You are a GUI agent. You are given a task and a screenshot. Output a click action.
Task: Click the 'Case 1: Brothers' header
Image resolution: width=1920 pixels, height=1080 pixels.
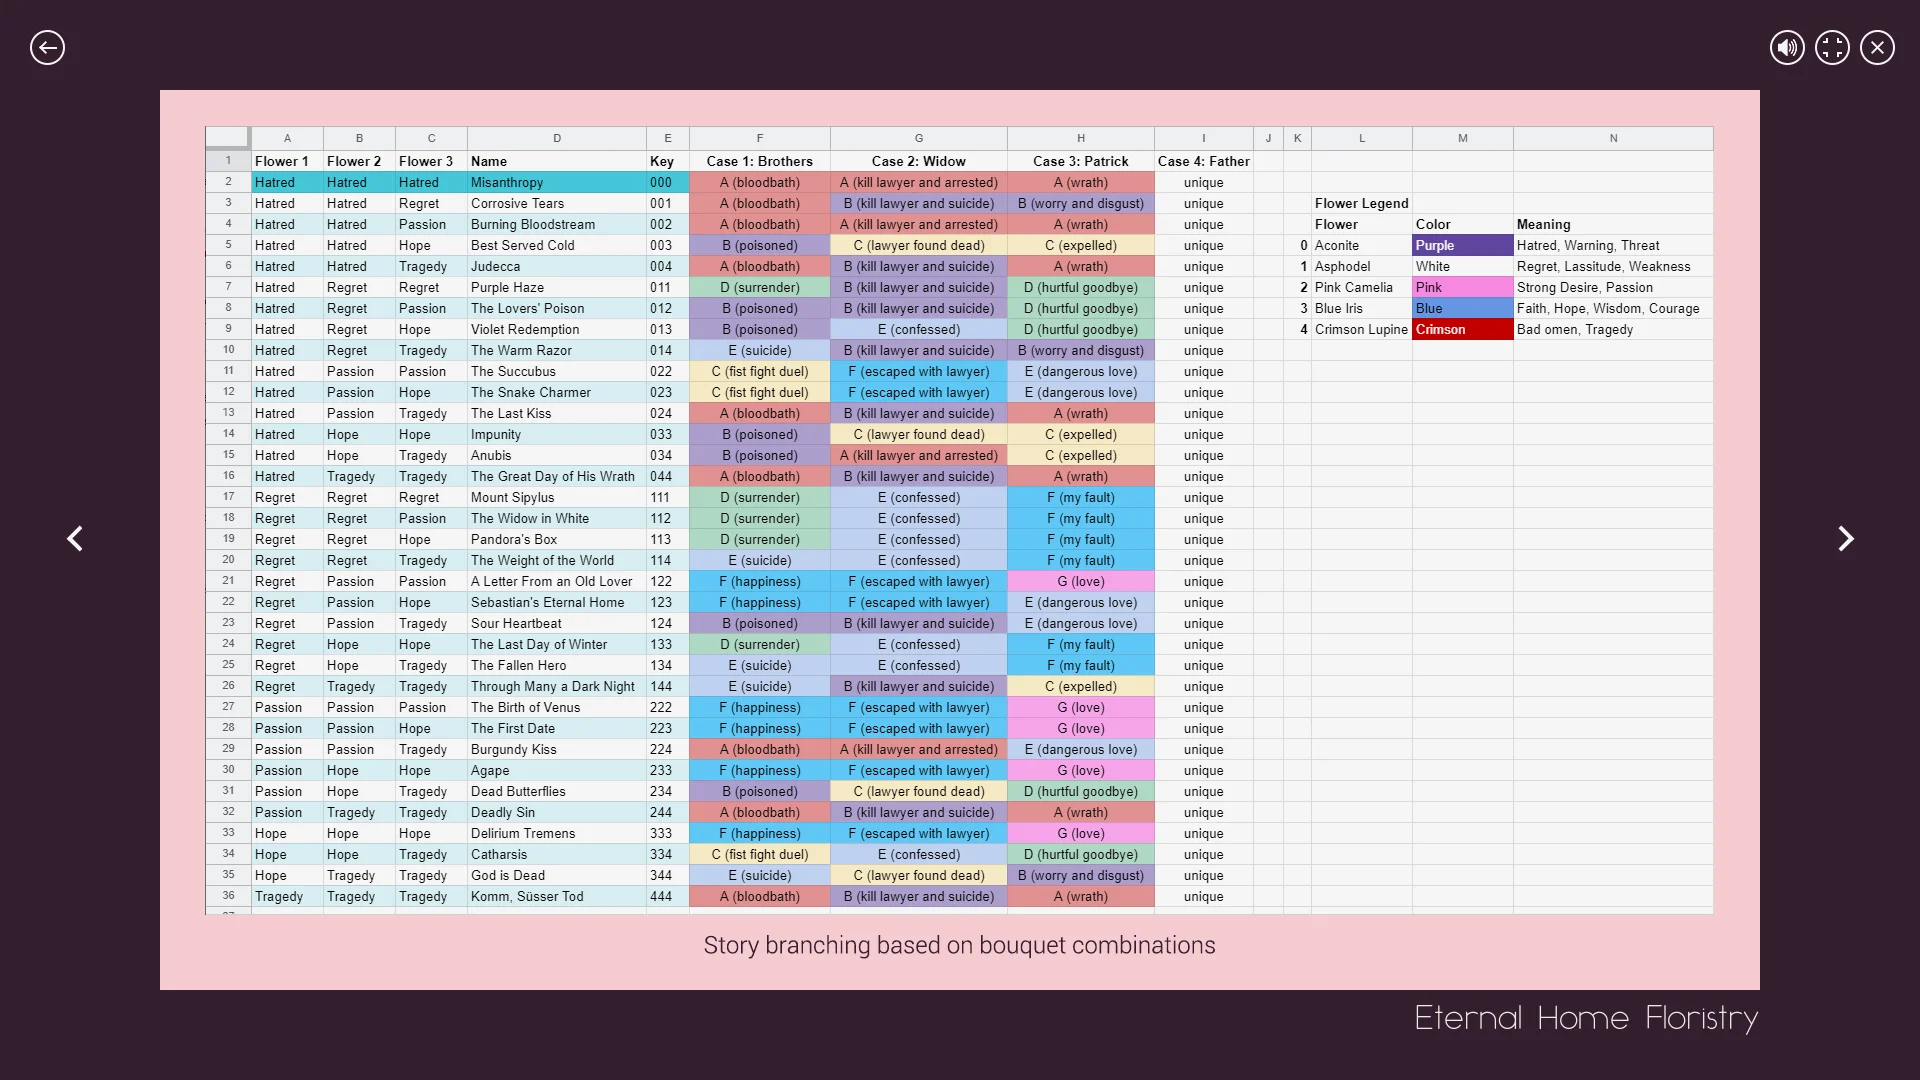point(759,161)
